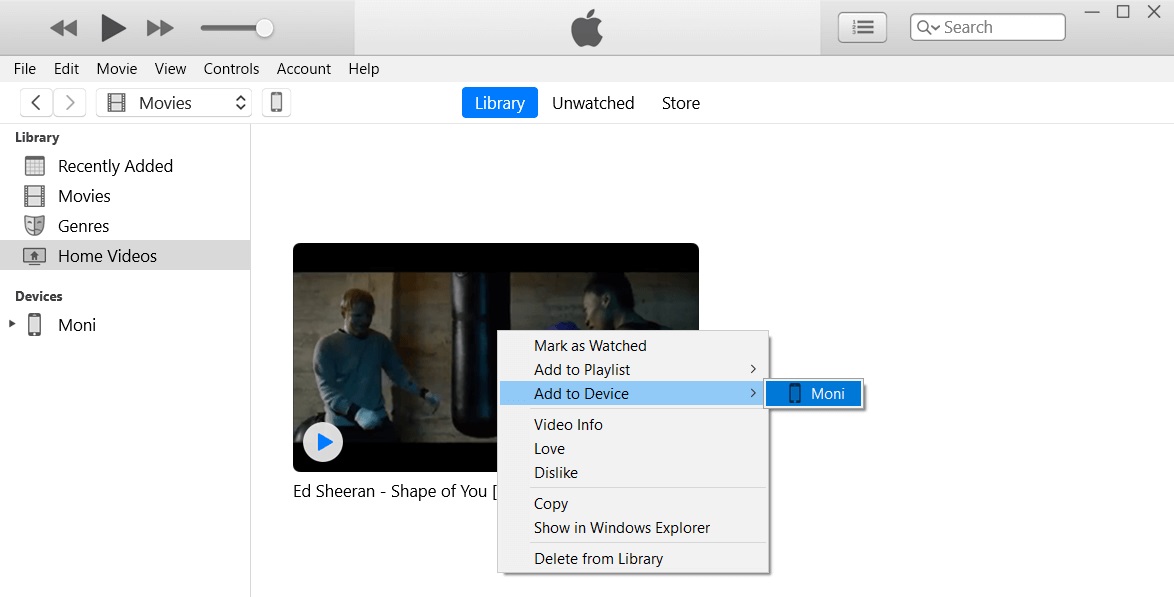The width and height of the screenshot is (1174, 597).
Task: Click the blue play icon on video thumbnail
Action: pos(322,441)
